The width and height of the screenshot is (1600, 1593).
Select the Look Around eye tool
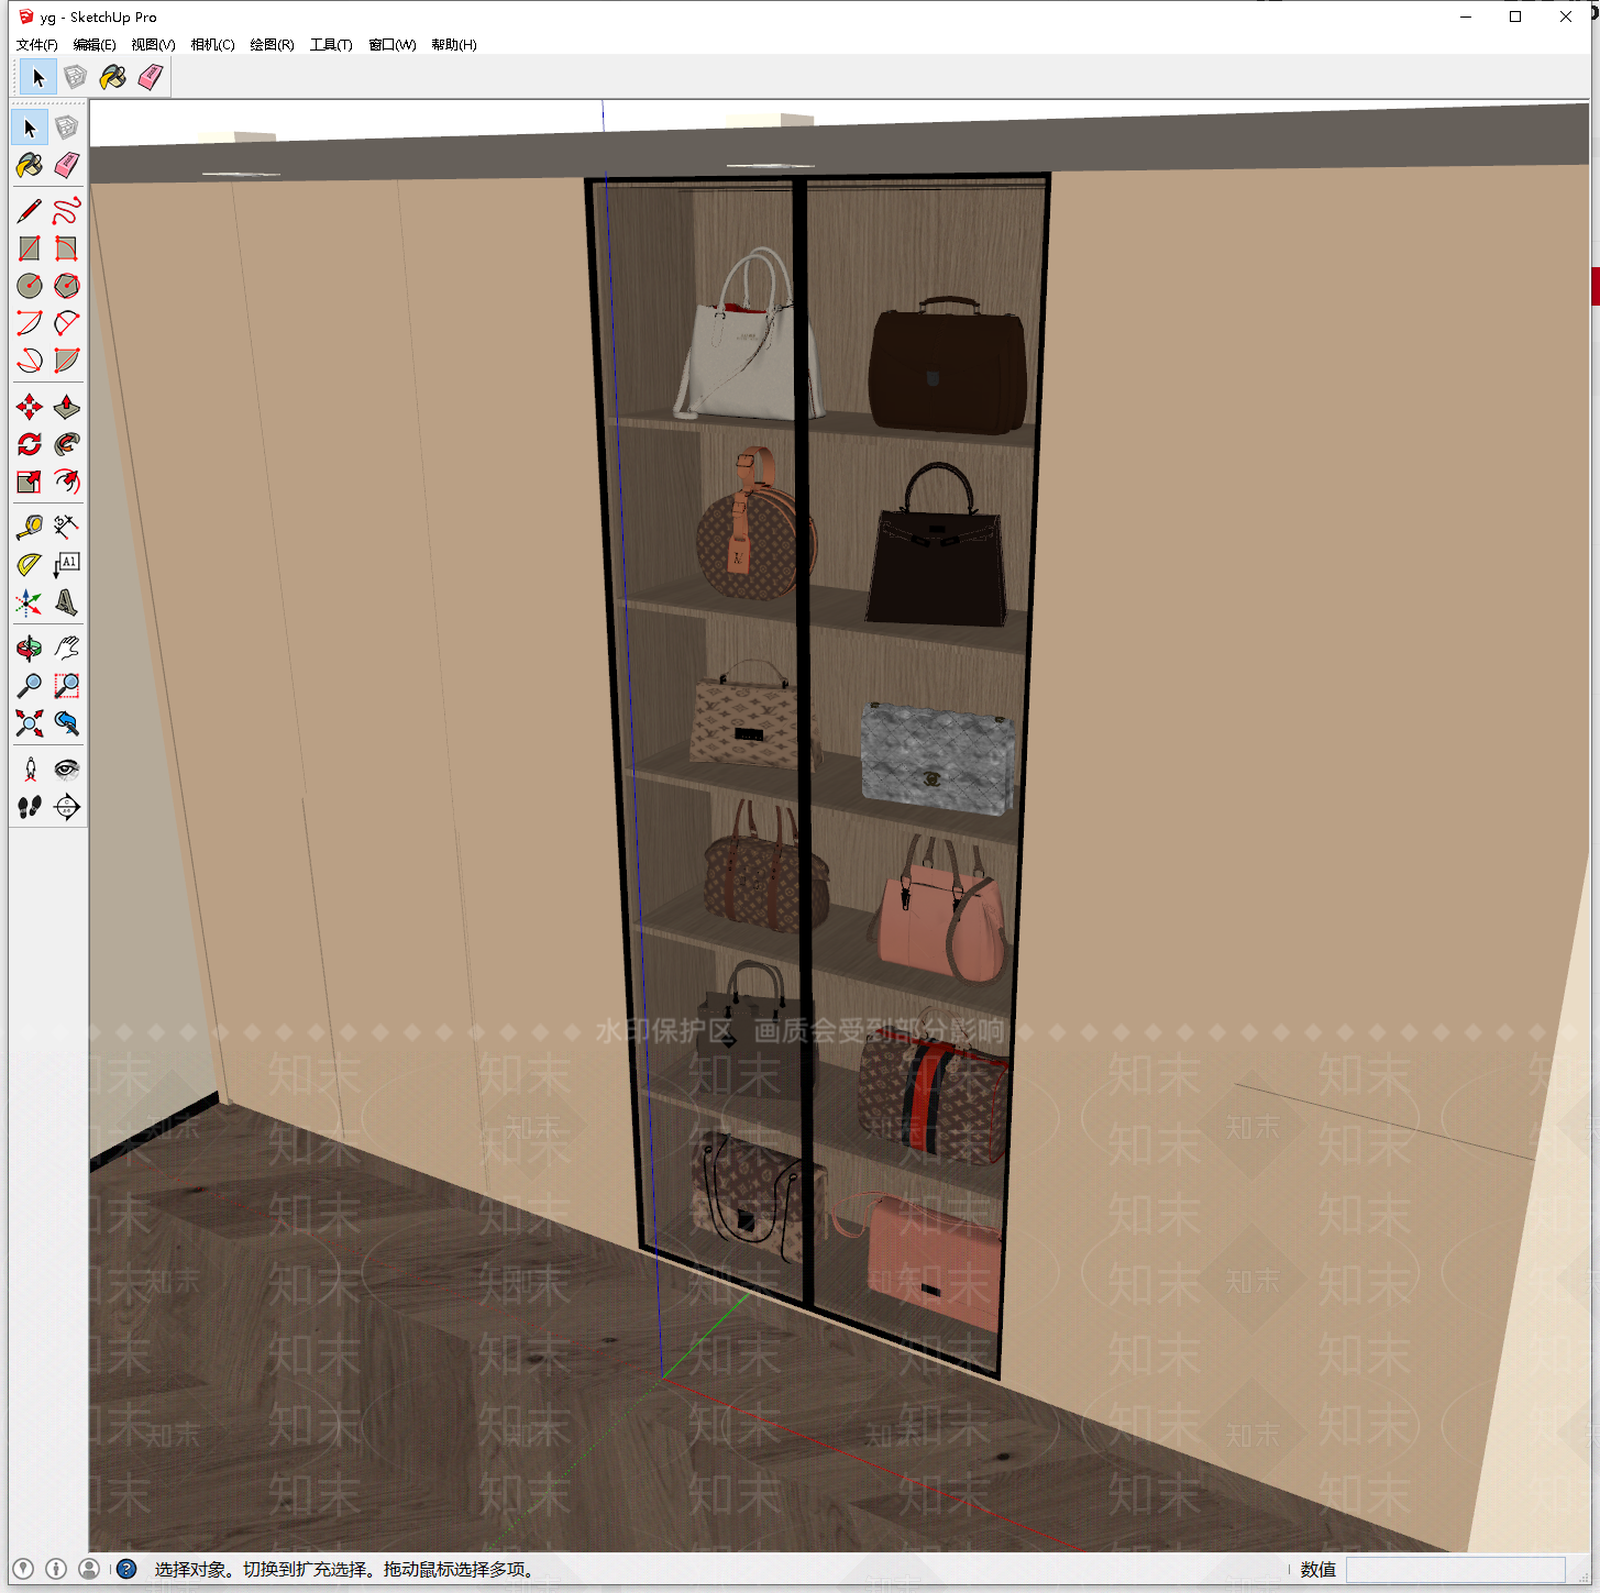(67, 769)
